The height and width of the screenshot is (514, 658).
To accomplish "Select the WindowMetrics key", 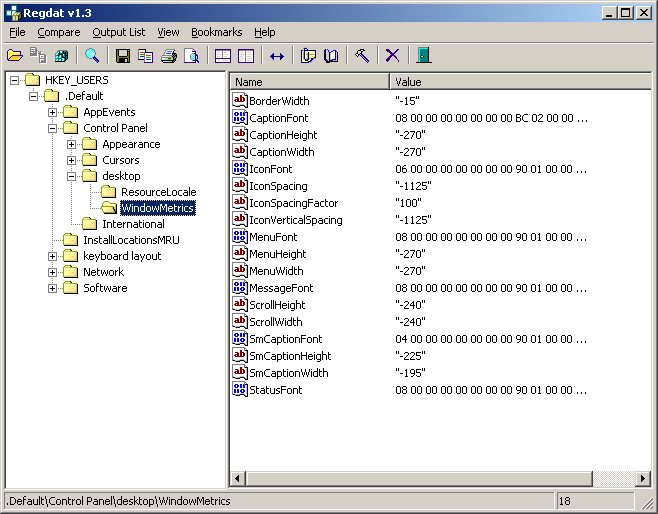I will (158, 208).
